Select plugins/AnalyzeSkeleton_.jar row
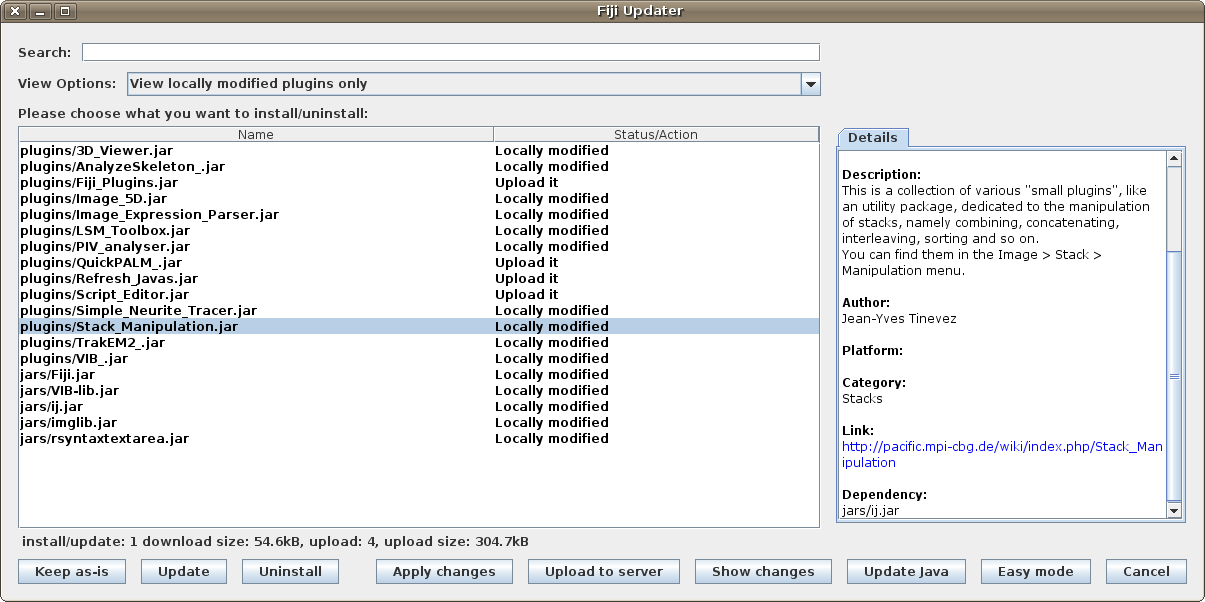 point(419,167)
